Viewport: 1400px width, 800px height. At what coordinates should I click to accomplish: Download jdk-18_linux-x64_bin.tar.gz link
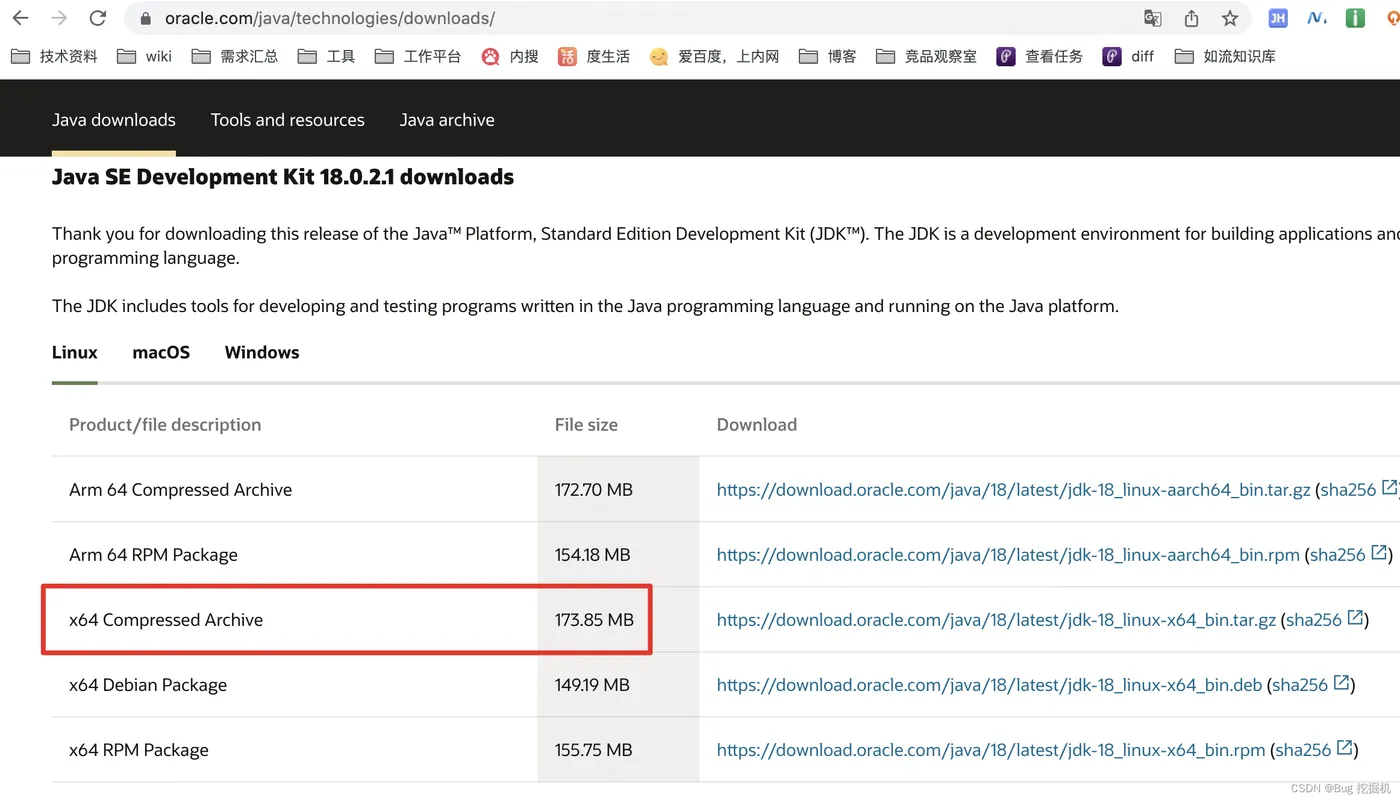tap(997, 620)
